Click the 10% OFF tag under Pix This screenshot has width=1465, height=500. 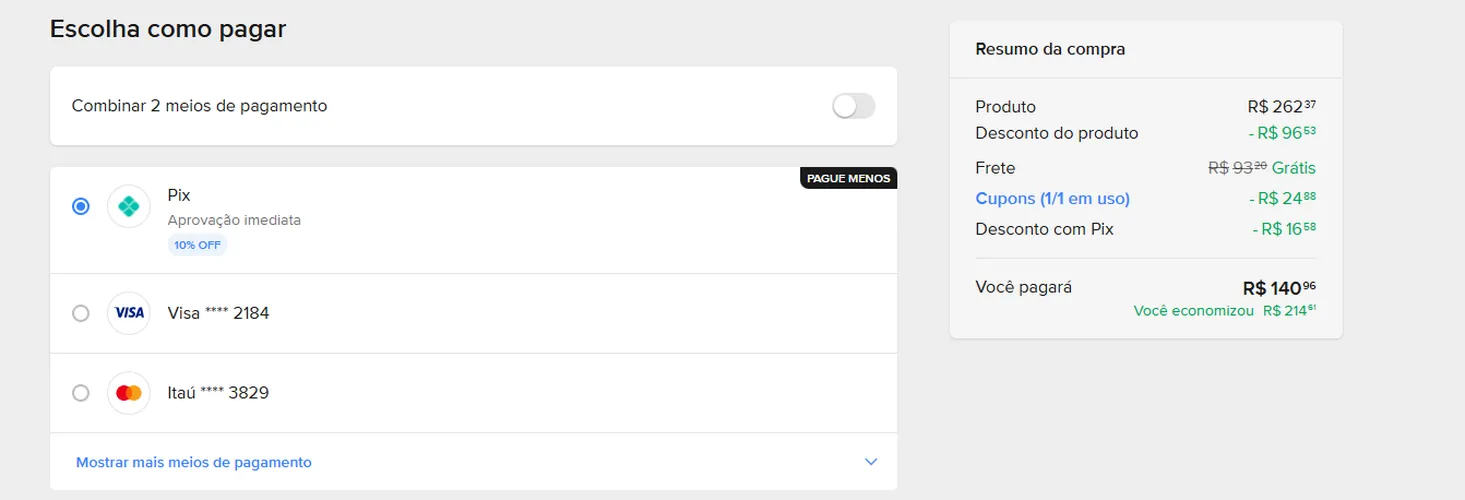pos(198,245)
